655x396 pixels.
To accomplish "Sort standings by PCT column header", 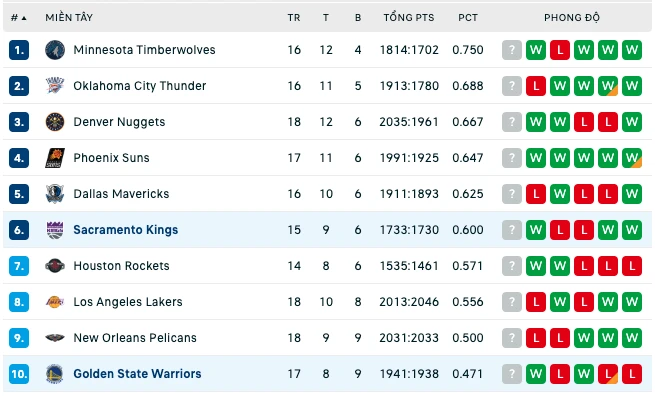I will coord(468,18).
